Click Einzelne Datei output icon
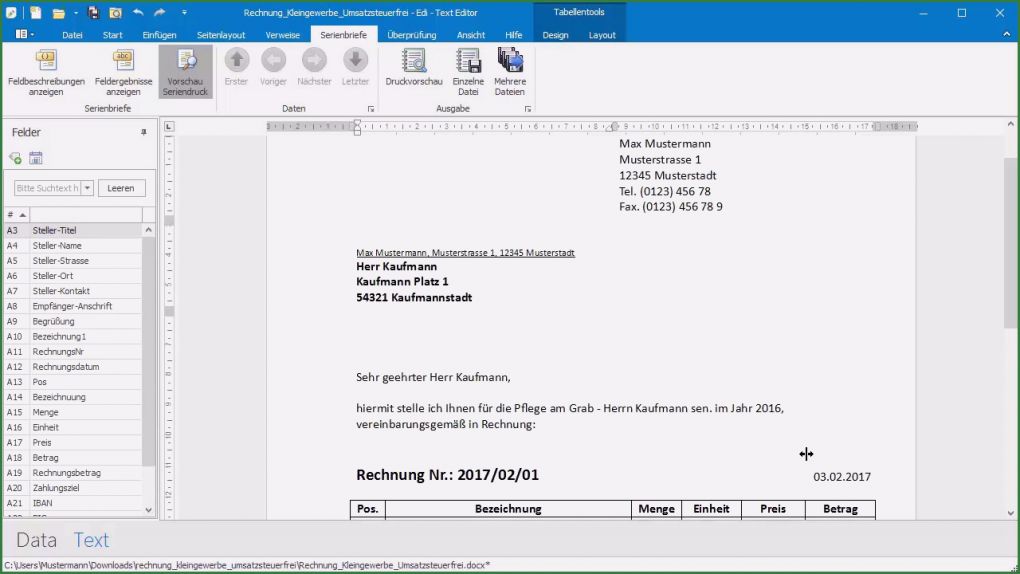The width and height of the screenshot is (1020, 574). click(468, 61)
